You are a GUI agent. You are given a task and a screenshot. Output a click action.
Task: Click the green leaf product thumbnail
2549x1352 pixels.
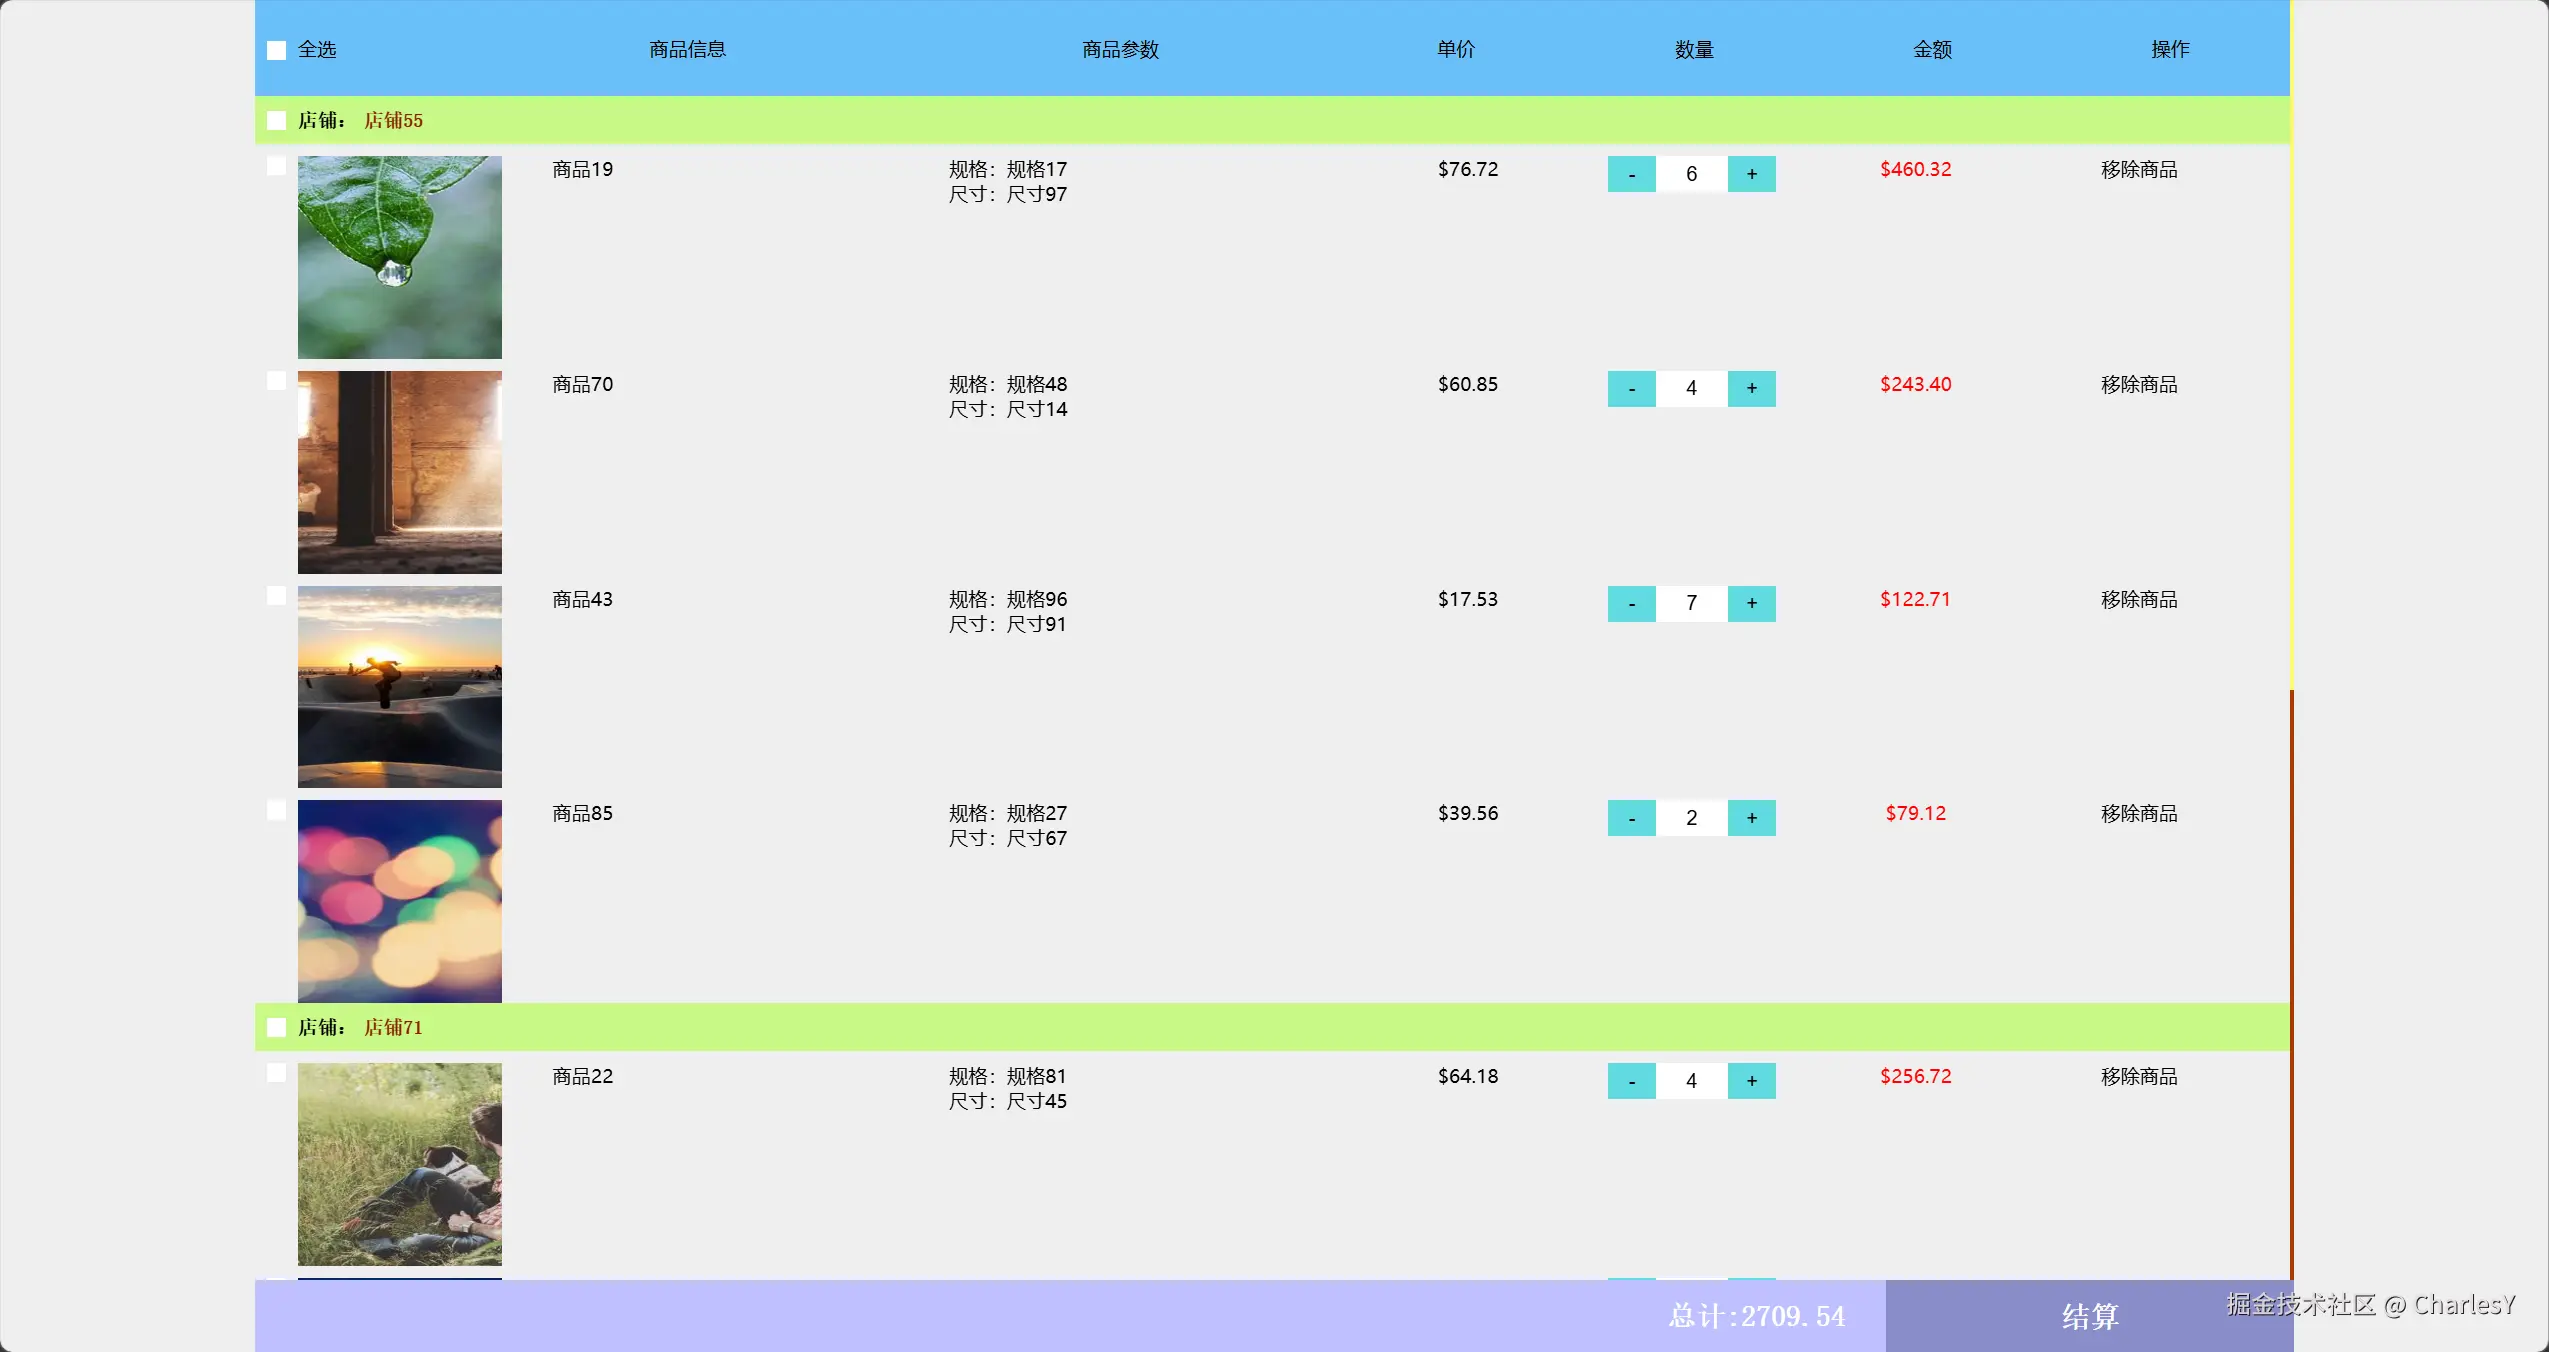pyautogui.click(x=399, y=257)
